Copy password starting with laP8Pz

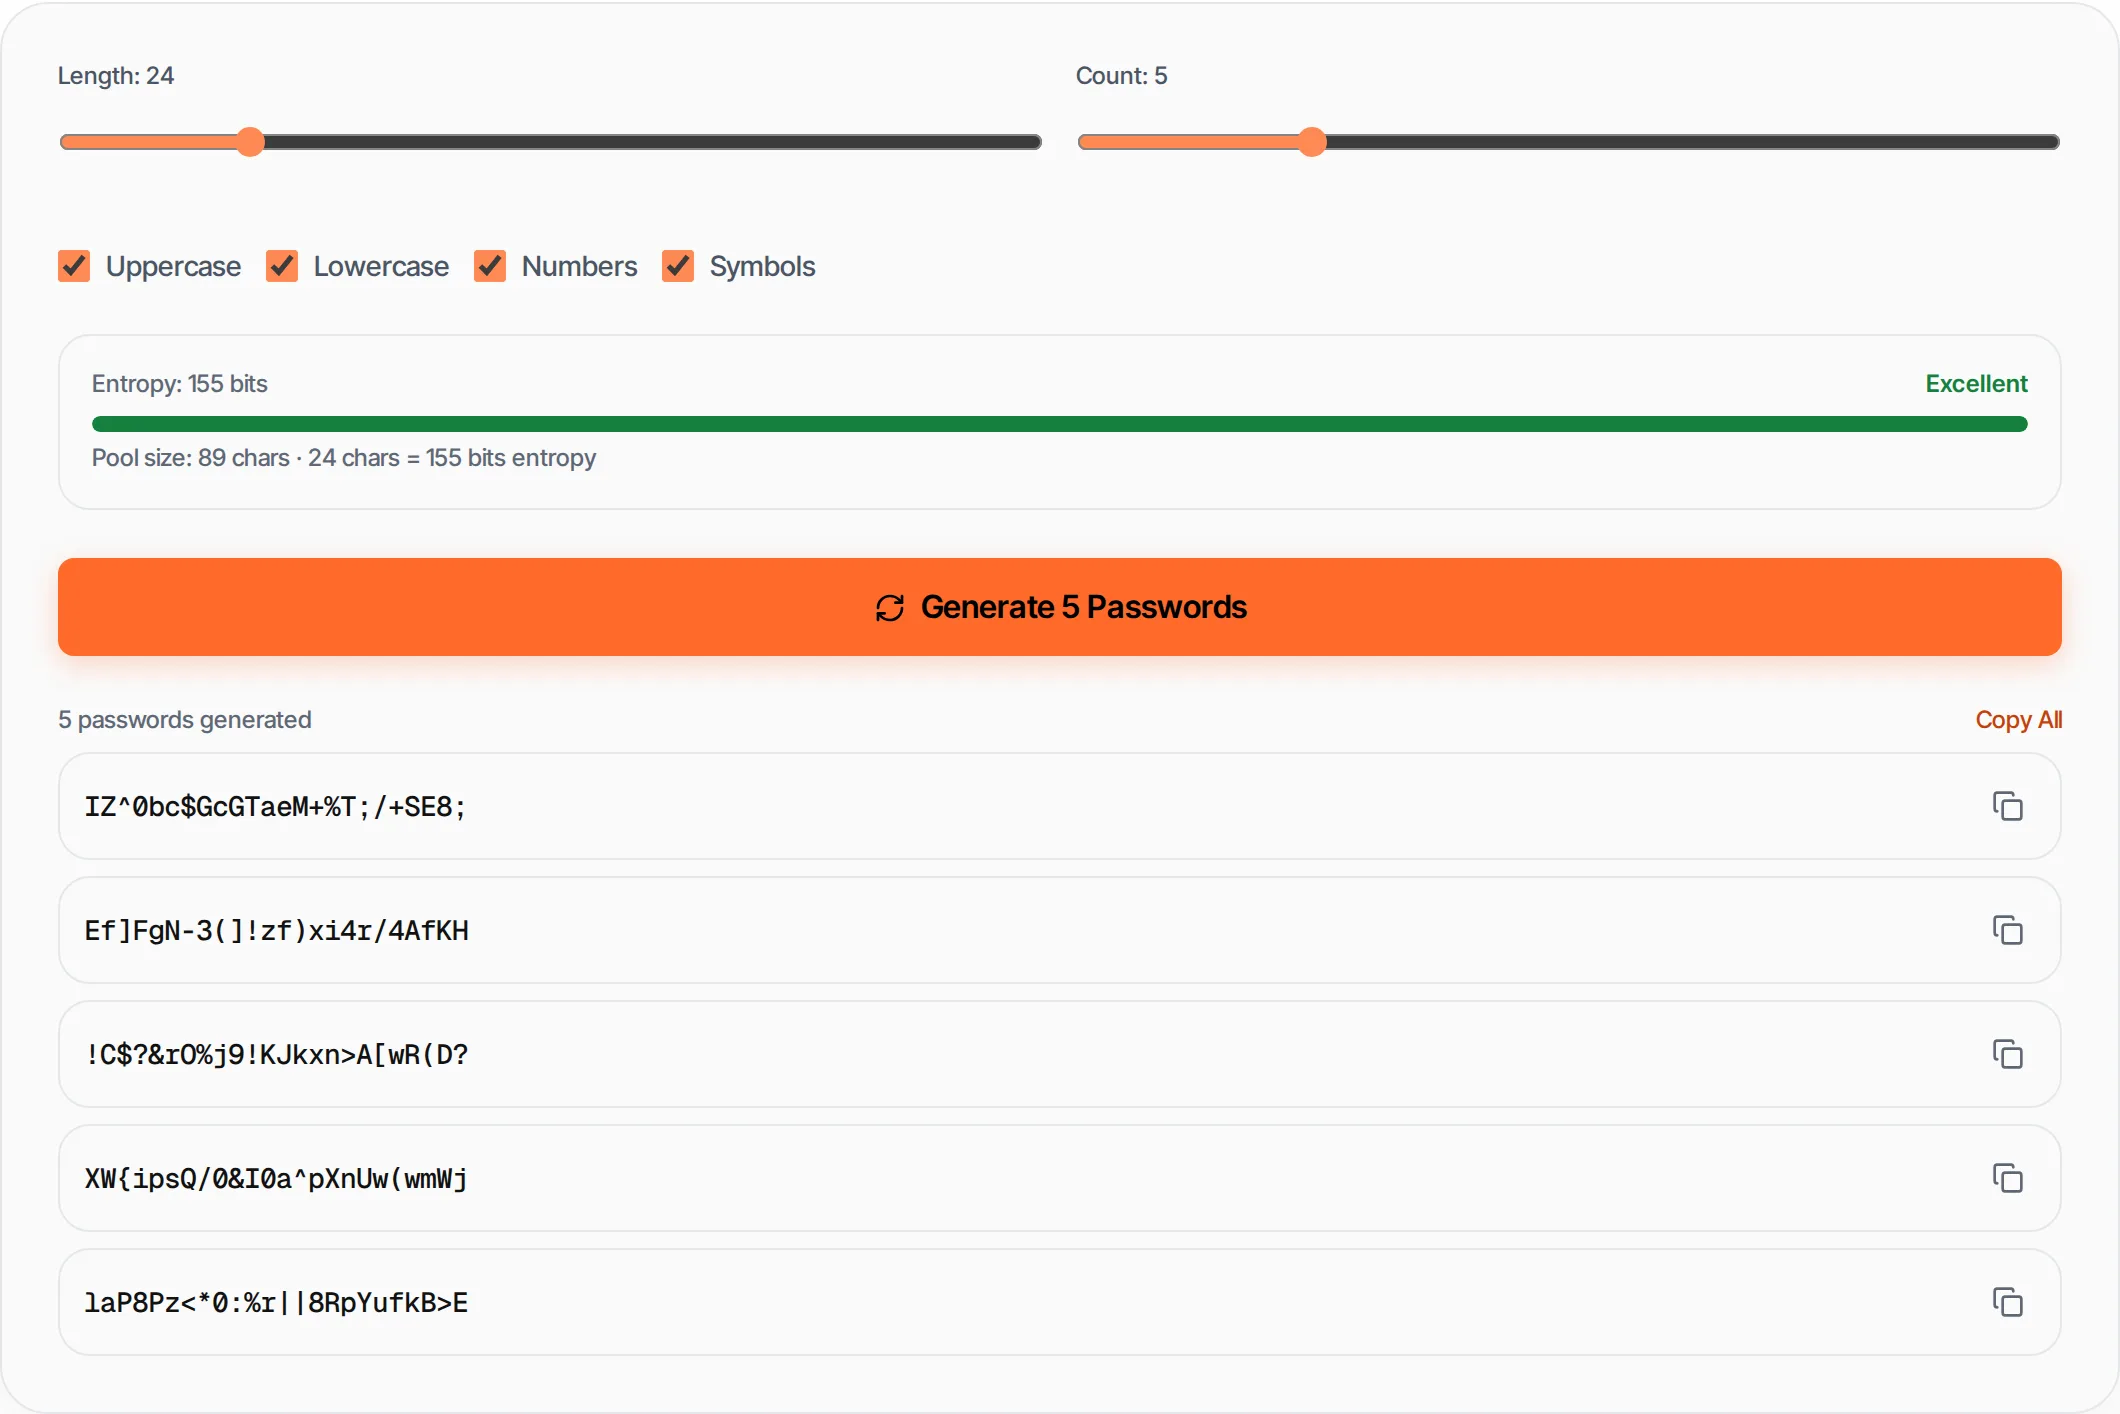(x=2007, y=1302)
